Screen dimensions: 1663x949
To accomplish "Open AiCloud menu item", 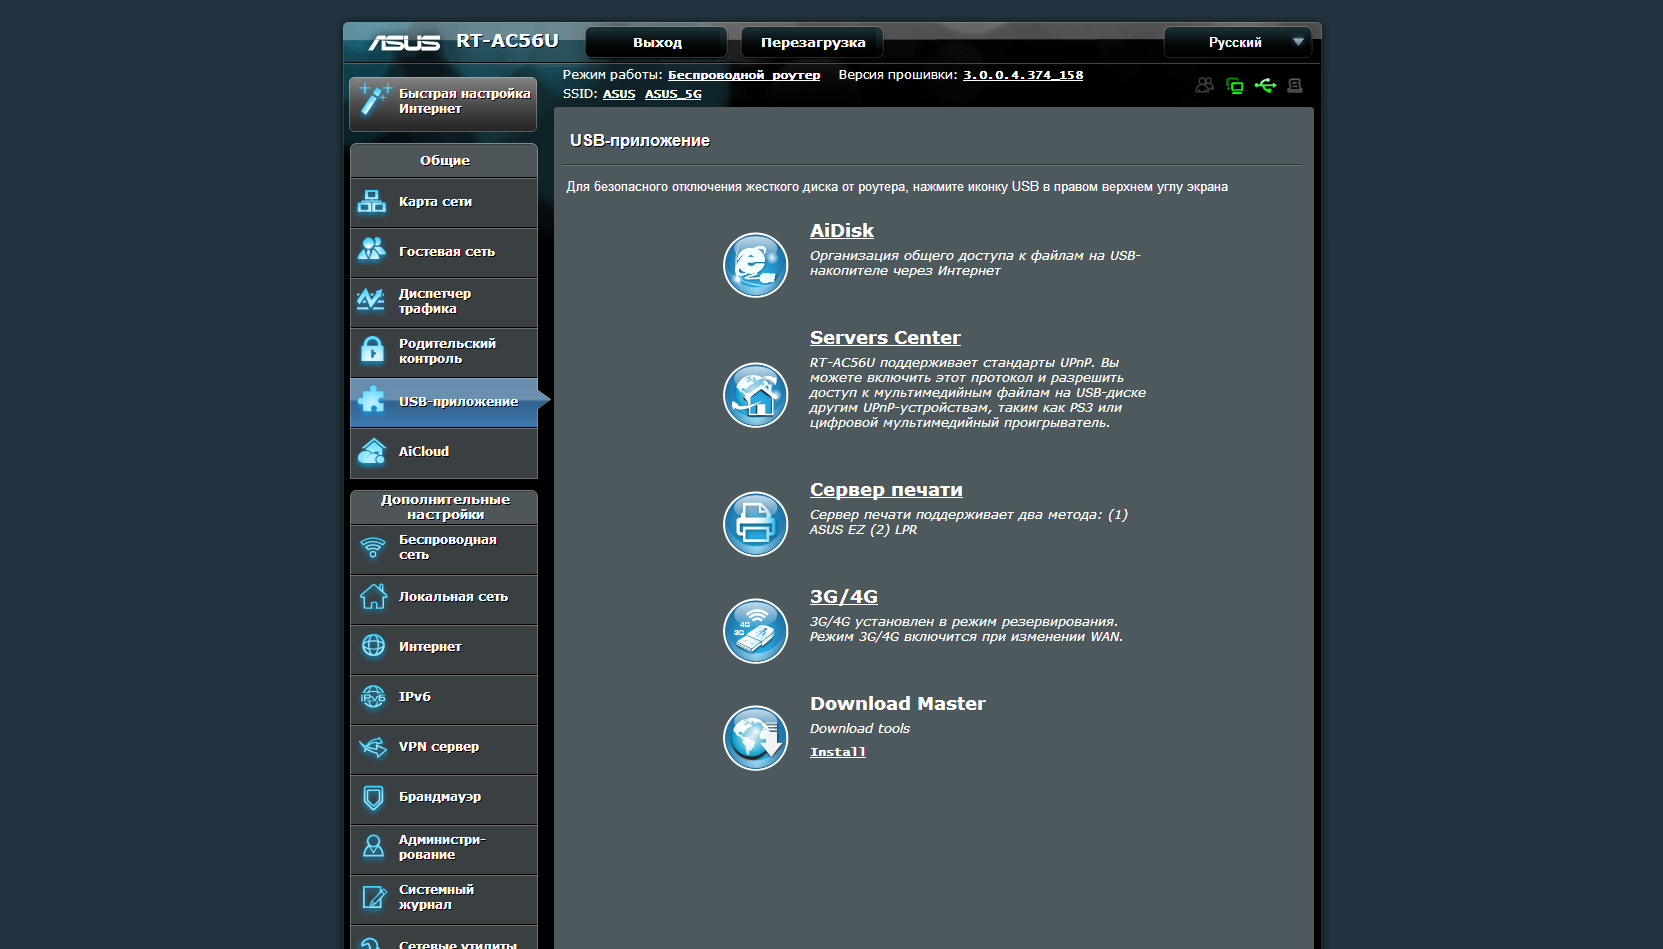I will (444, 452).
